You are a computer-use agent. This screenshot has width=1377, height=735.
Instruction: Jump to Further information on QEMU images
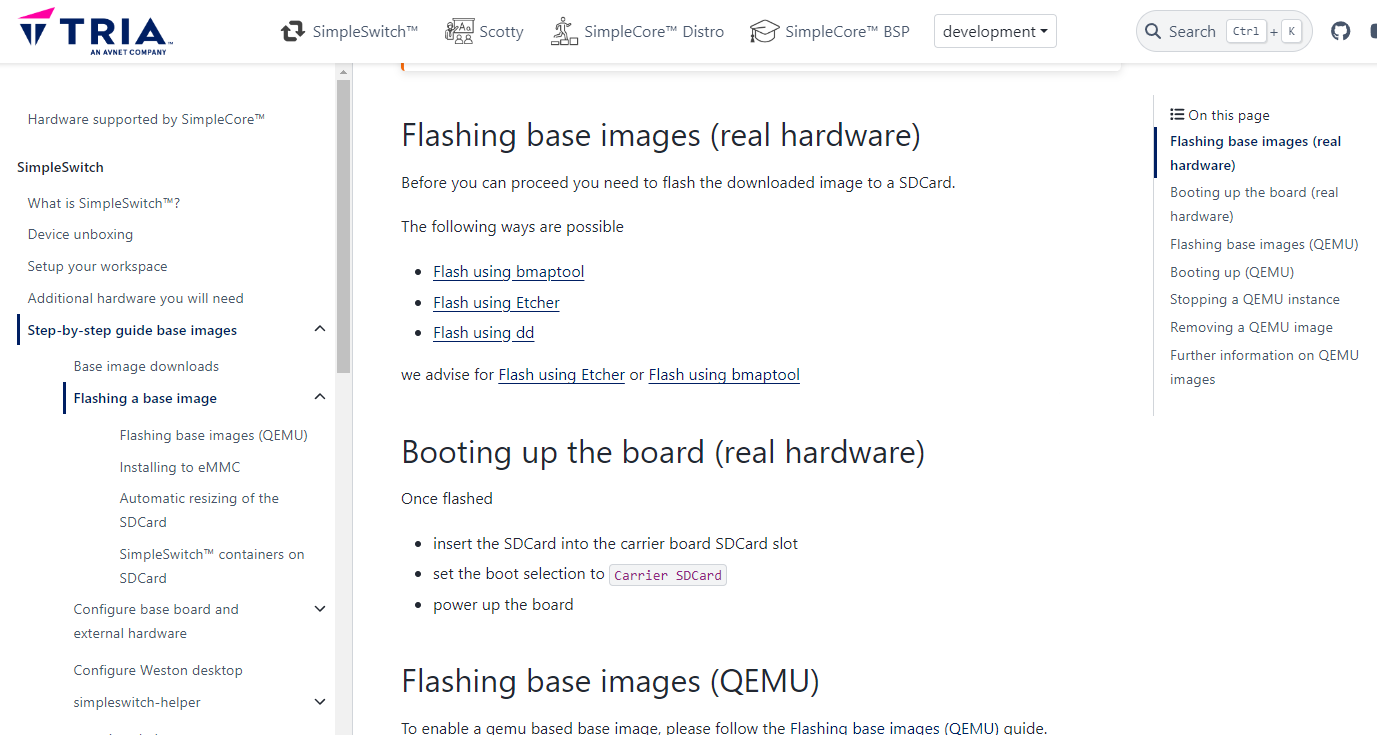pyautogui.click(x=1264, y=367)
